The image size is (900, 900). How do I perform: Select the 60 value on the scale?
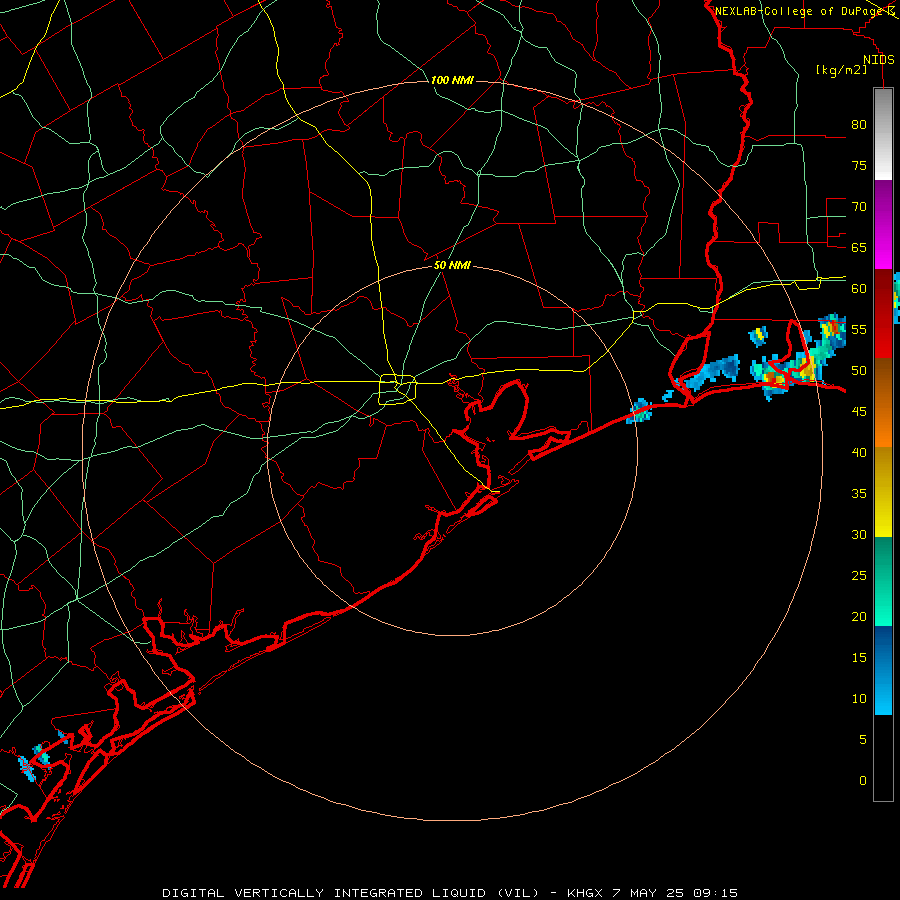[x=859, y=289]
